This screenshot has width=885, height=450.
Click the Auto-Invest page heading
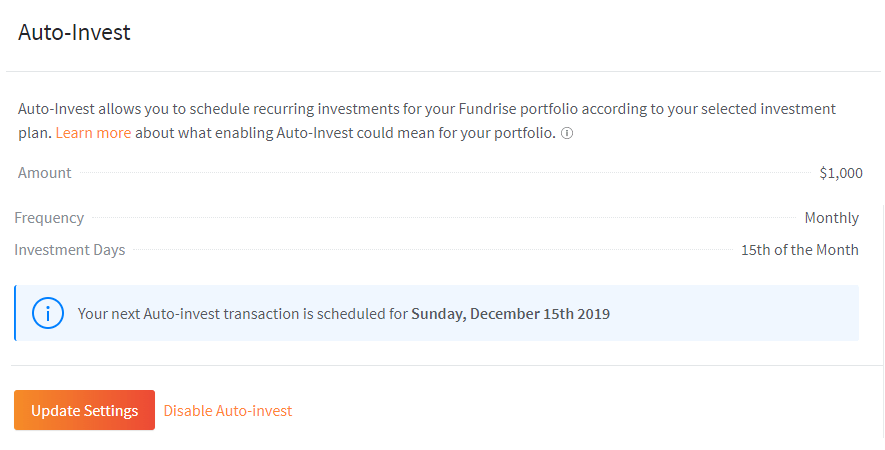pyautogui.click(x=74, y=32)
